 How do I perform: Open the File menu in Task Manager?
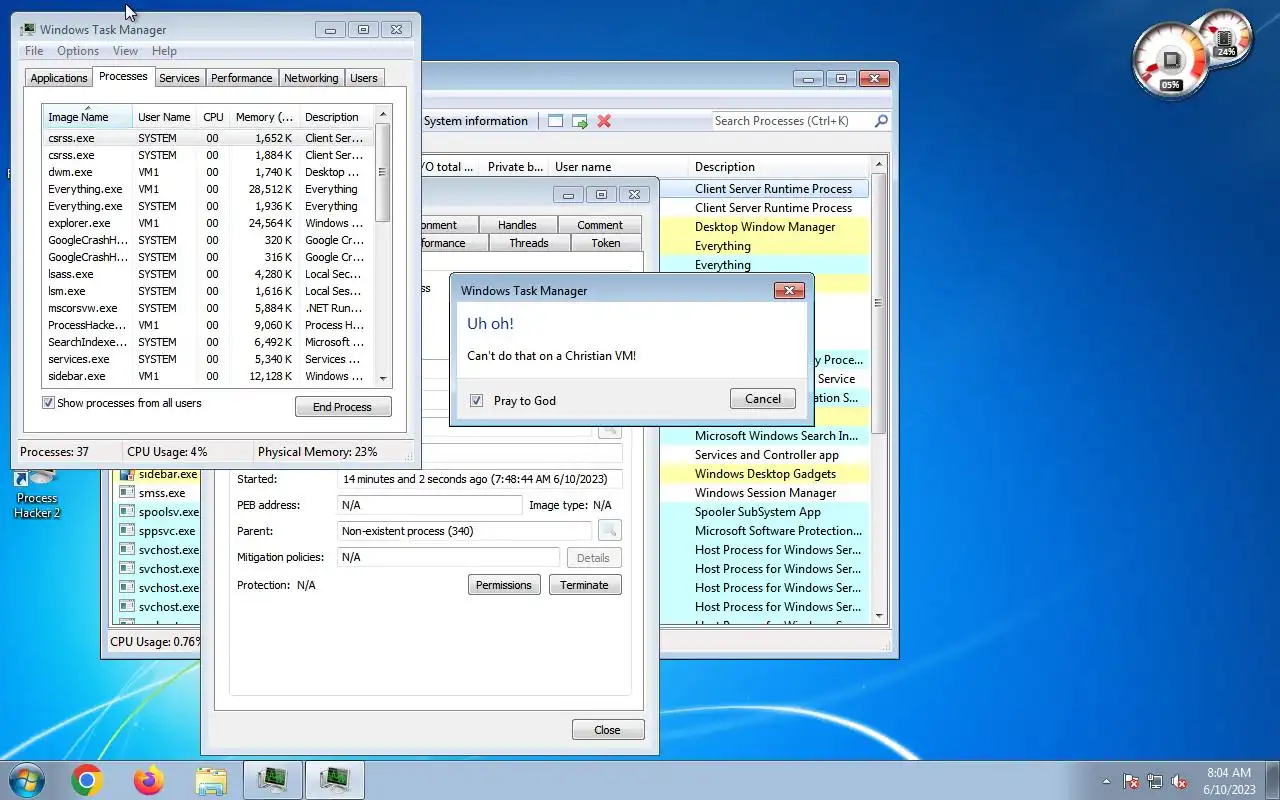tap(34, 51)
